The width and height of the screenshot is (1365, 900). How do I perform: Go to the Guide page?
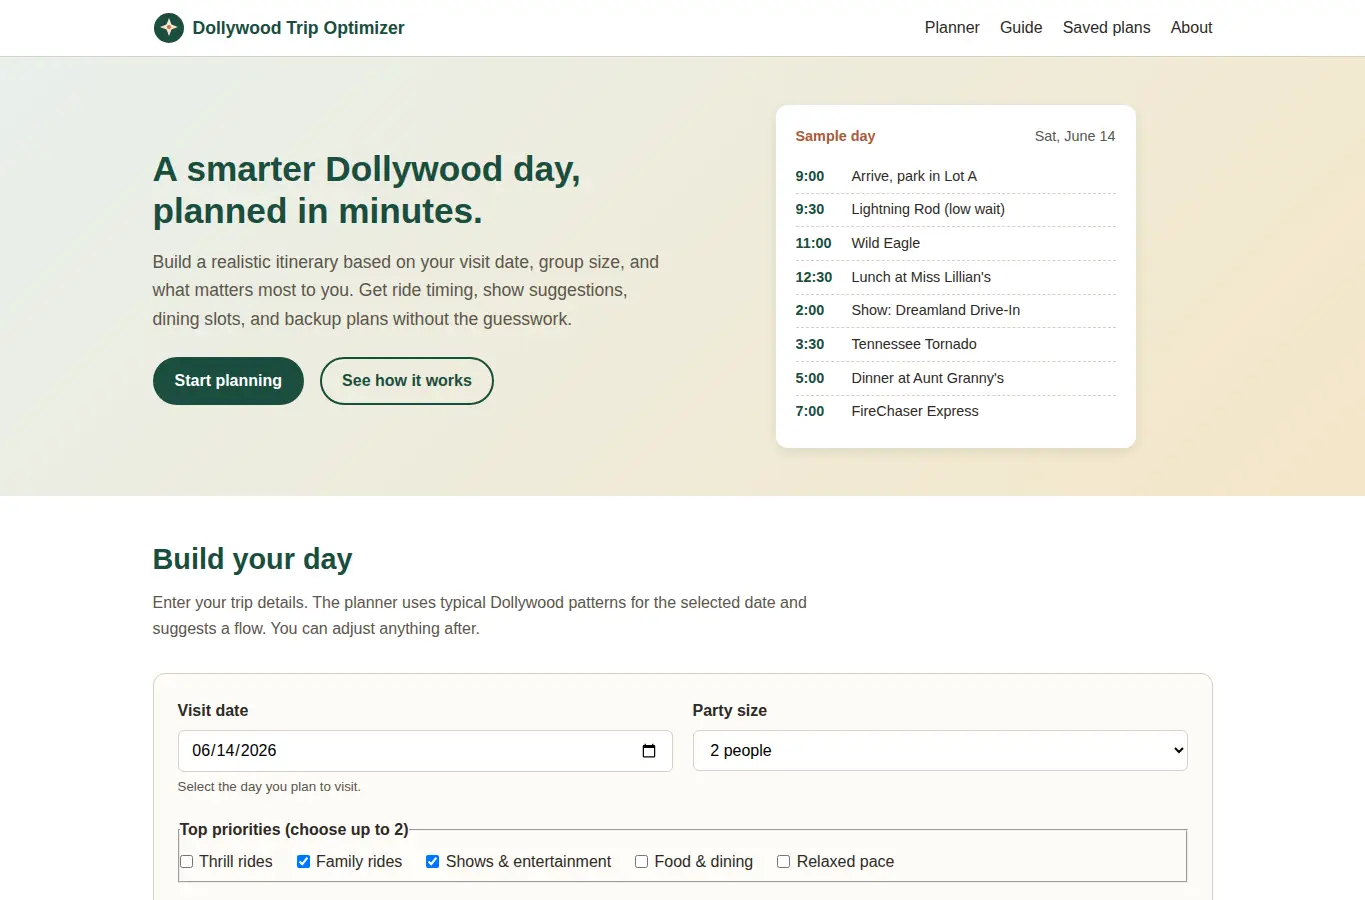(x=1021, y=28)
